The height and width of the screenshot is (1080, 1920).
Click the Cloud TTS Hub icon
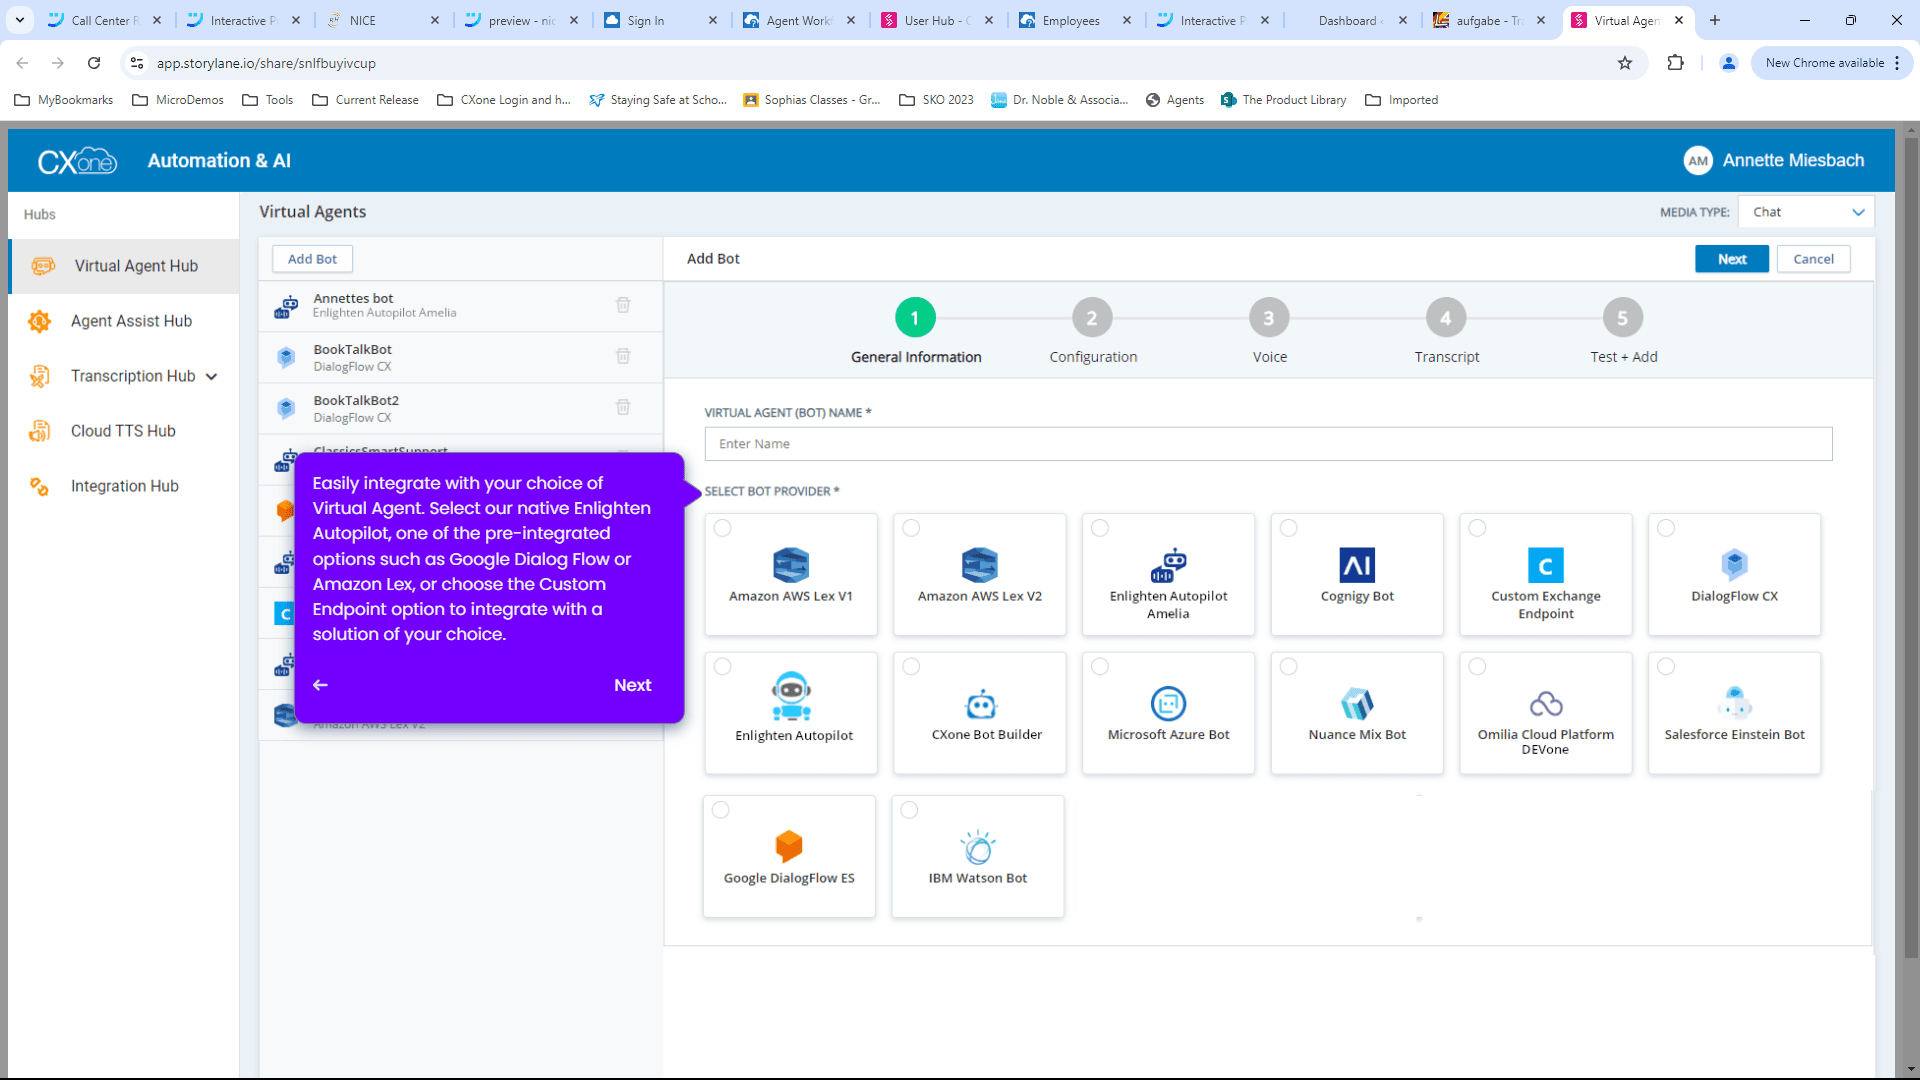pos(39,431)
